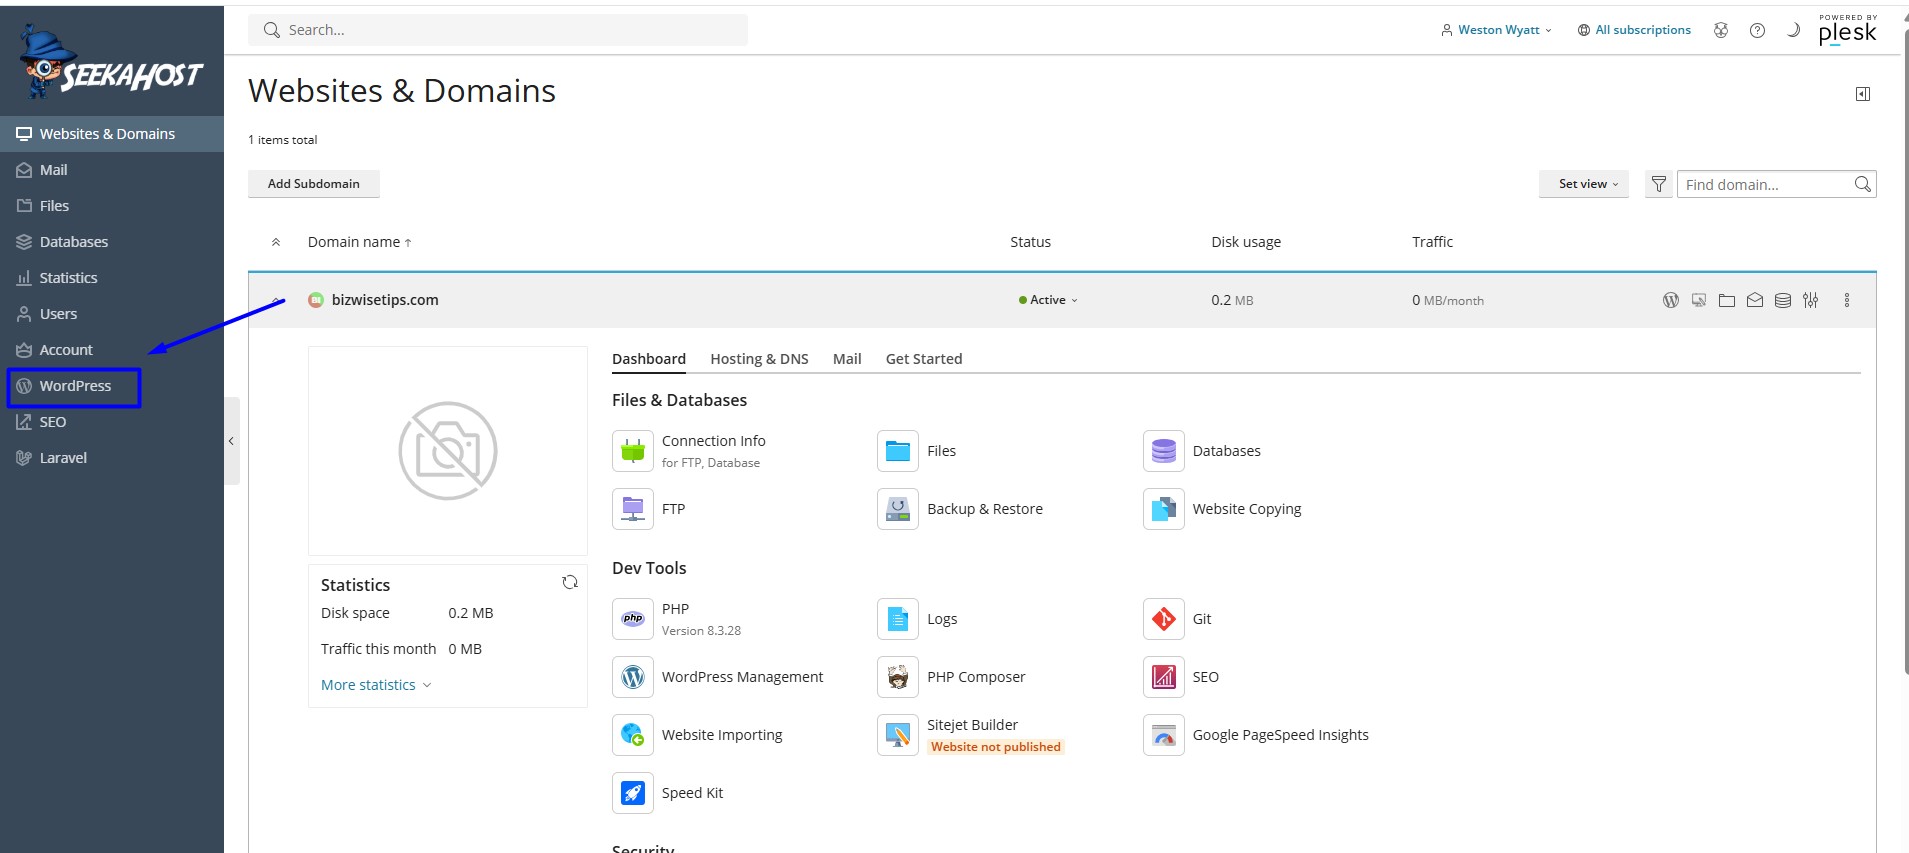Open Speed Kit
This screenshot has width=1909, height=853.
click(667, 793)
